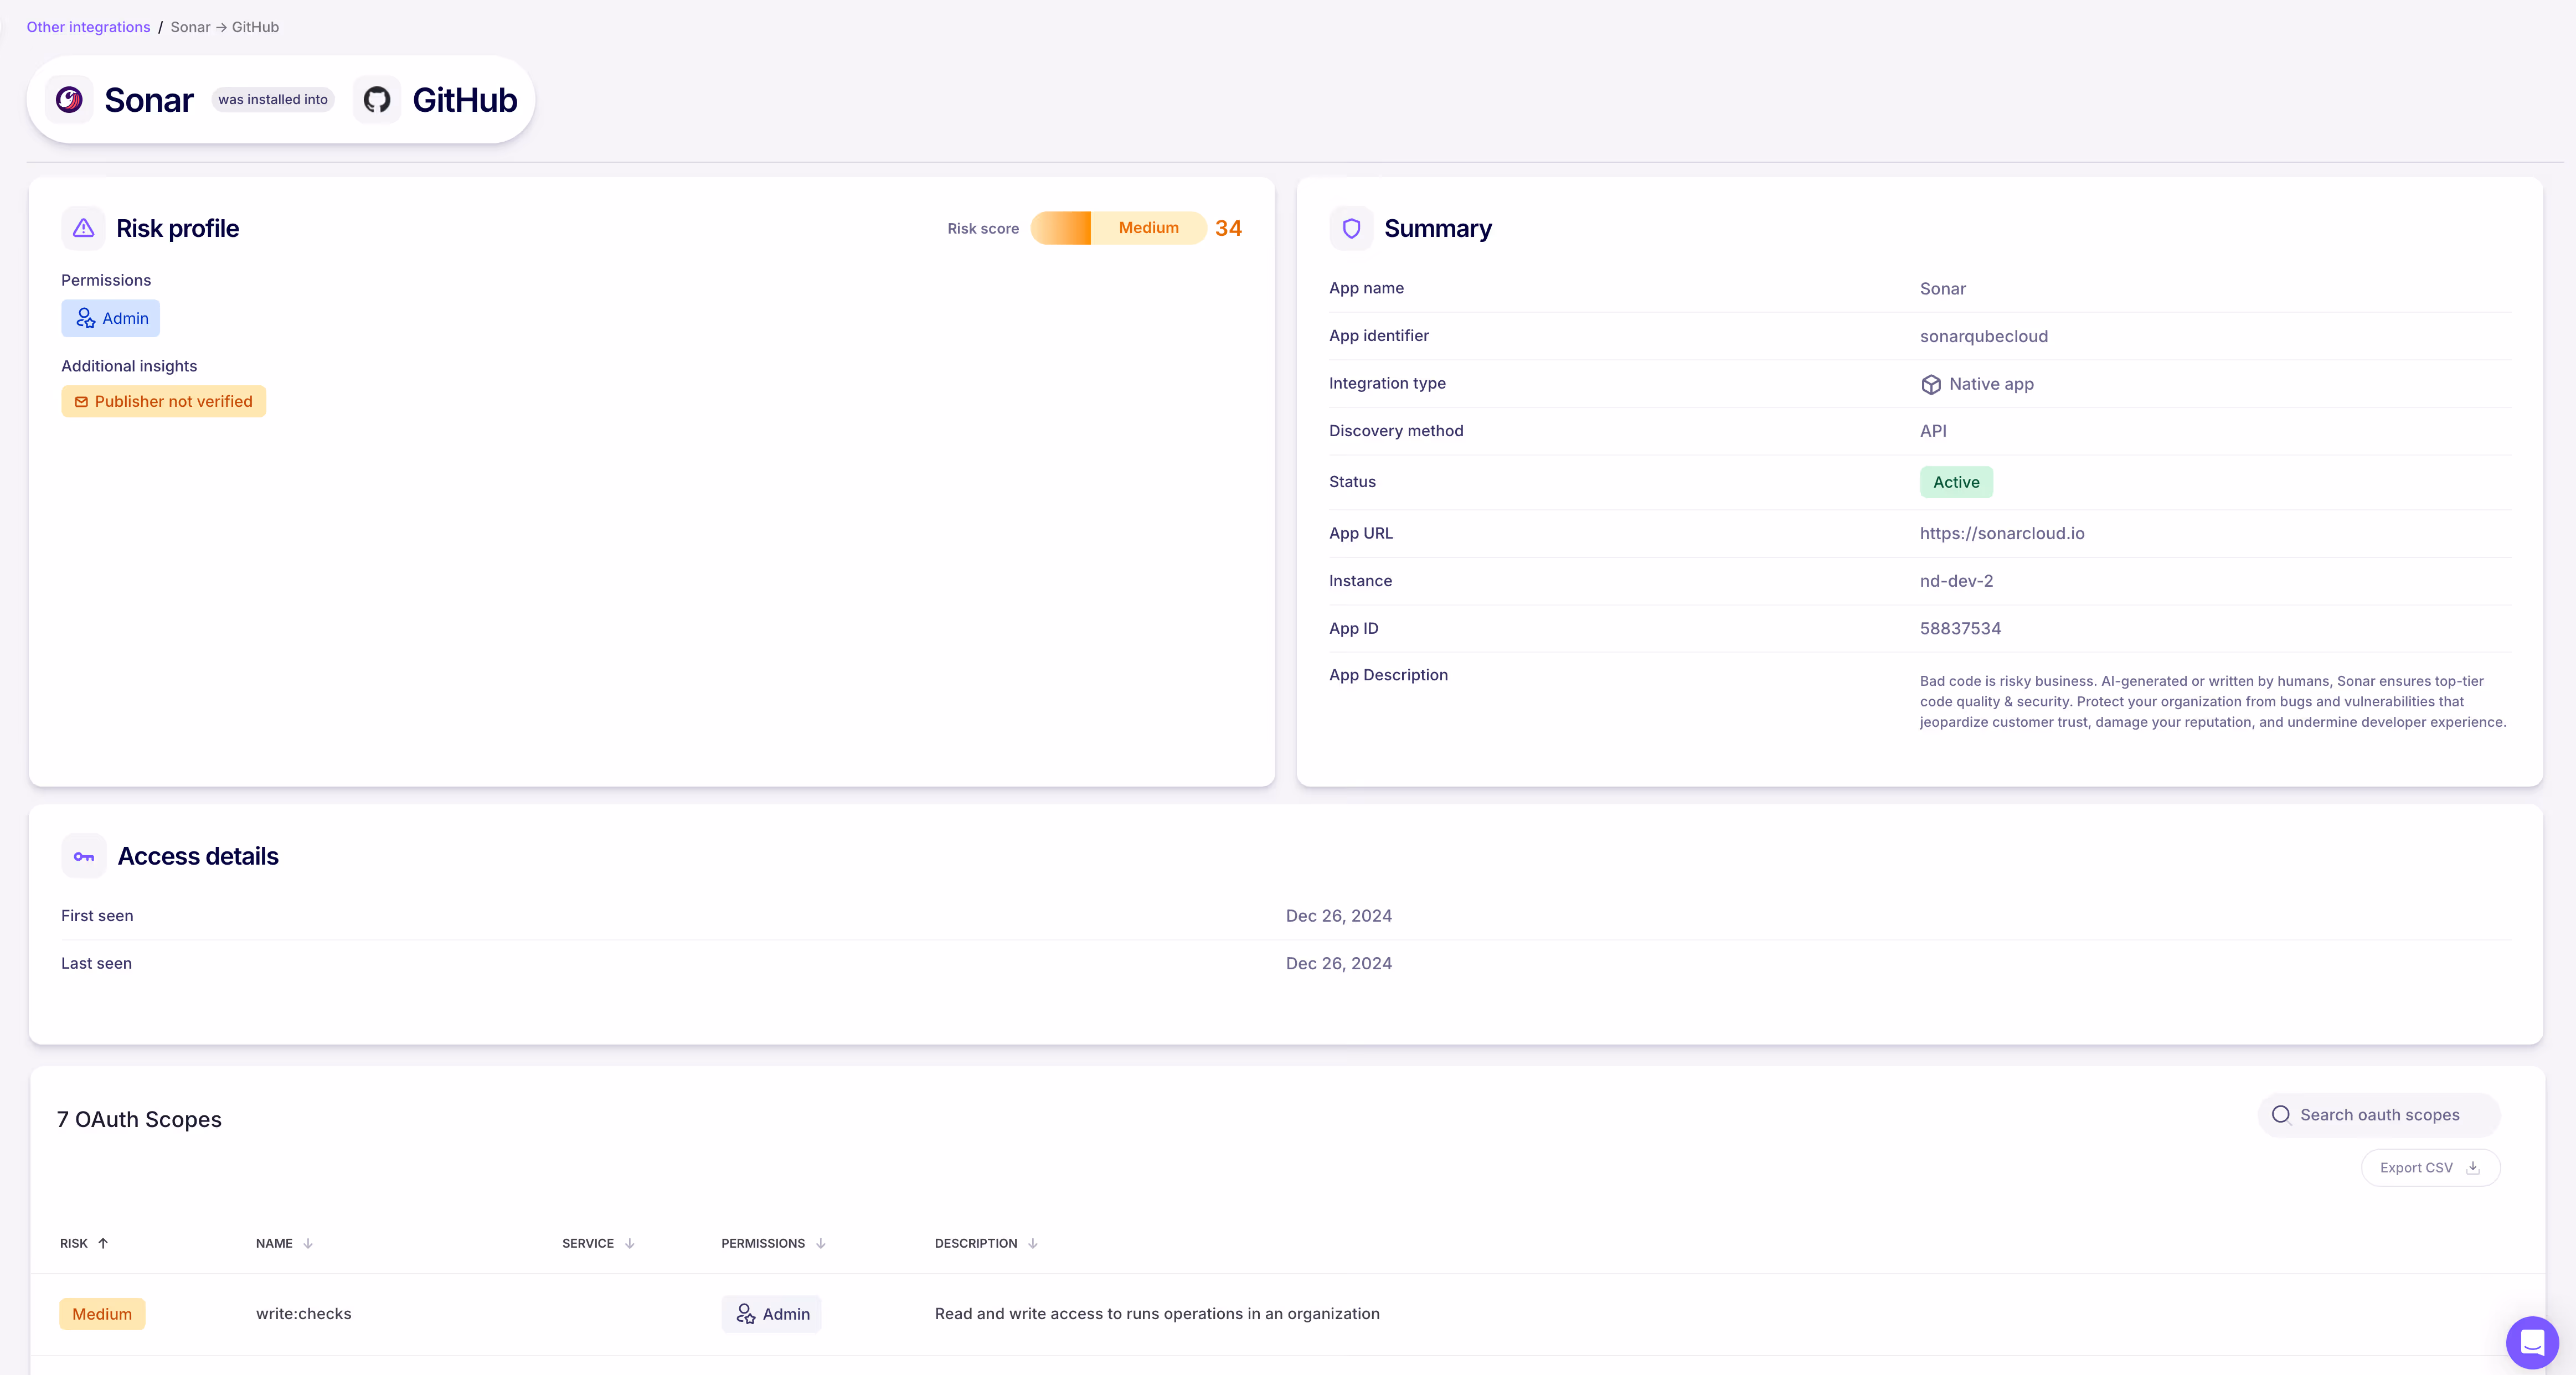Select app identifier sonarqubecloud
This screenshot has width=2576, height=1375.
1983,336
